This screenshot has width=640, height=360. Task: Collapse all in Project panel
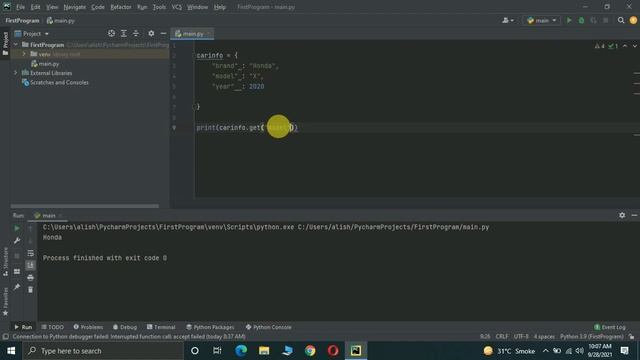point(136,33)
